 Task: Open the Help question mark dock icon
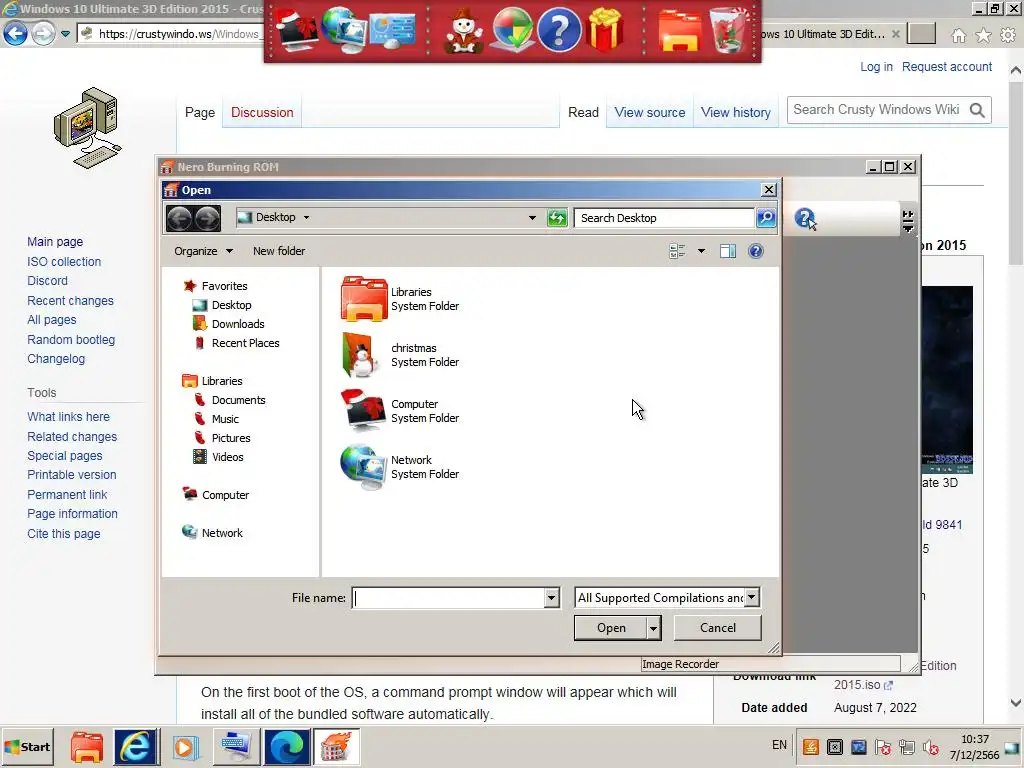[559, 29]
